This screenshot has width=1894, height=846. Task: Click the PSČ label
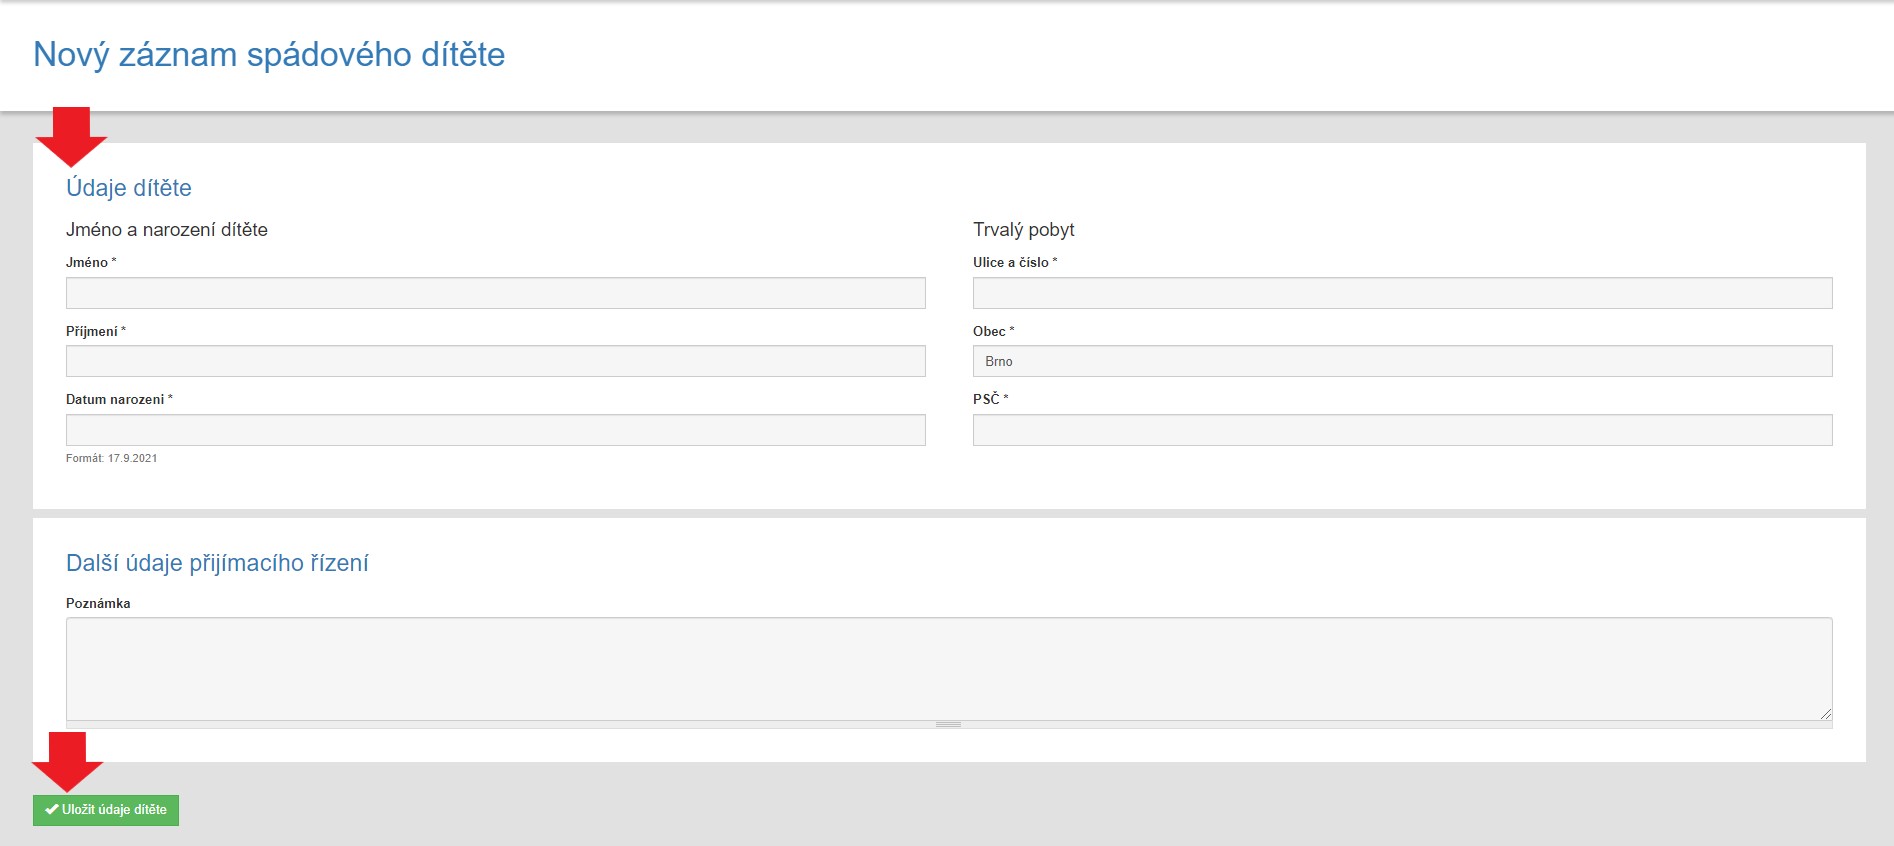pyautogui.click(x=991, y=399)
